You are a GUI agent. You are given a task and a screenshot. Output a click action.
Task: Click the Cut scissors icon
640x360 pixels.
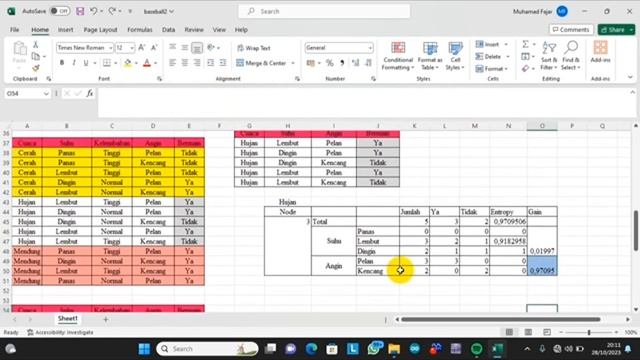[x=36, y=44]
